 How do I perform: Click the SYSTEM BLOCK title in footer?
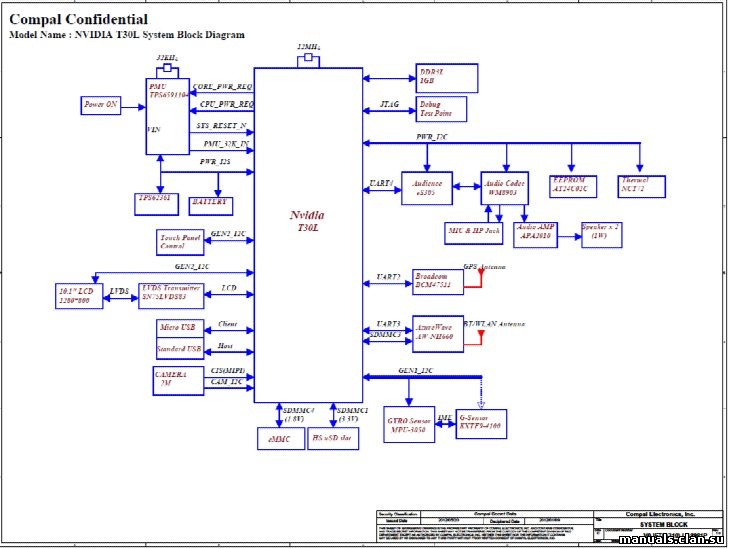[x=663, y=524]
